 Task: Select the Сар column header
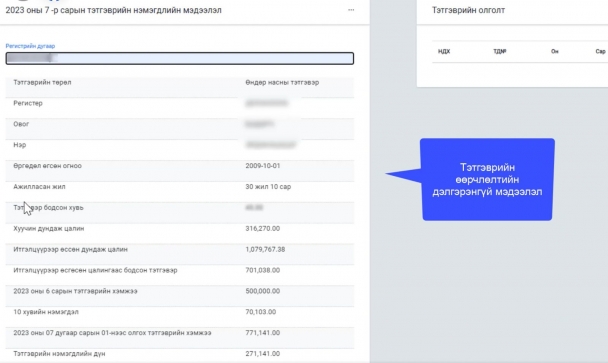tap(600, 51)
